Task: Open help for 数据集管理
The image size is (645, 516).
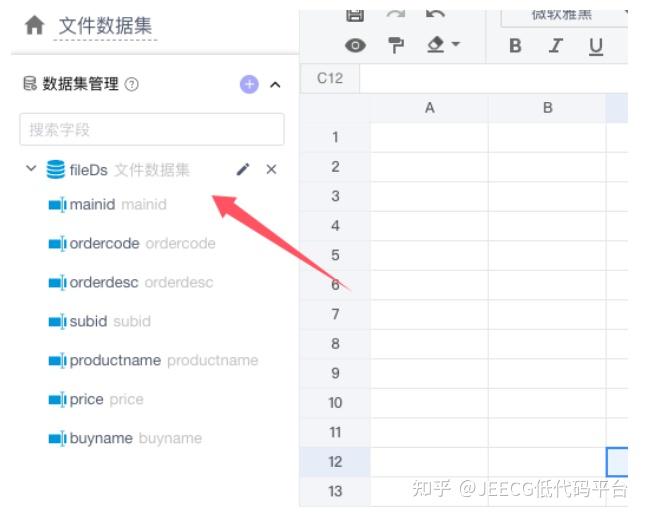Action: tap(132, 84)
